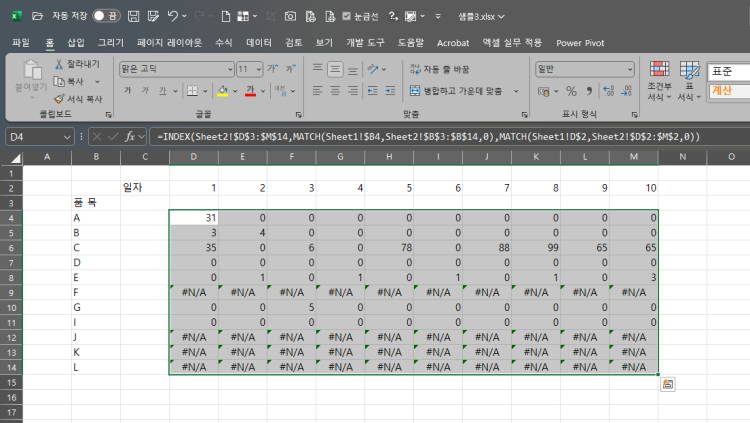Screen dimensions: 750x423
Task: Toggle the AutoSave (자동 저장) switch
Action: click(106, 16)
